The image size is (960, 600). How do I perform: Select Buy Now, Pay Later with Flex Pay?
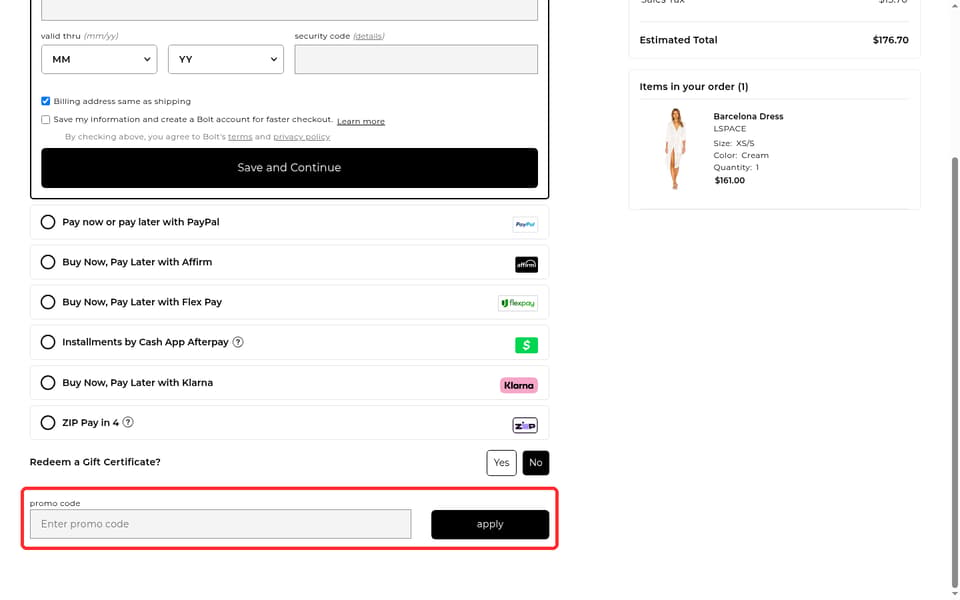tap(48, 302)
